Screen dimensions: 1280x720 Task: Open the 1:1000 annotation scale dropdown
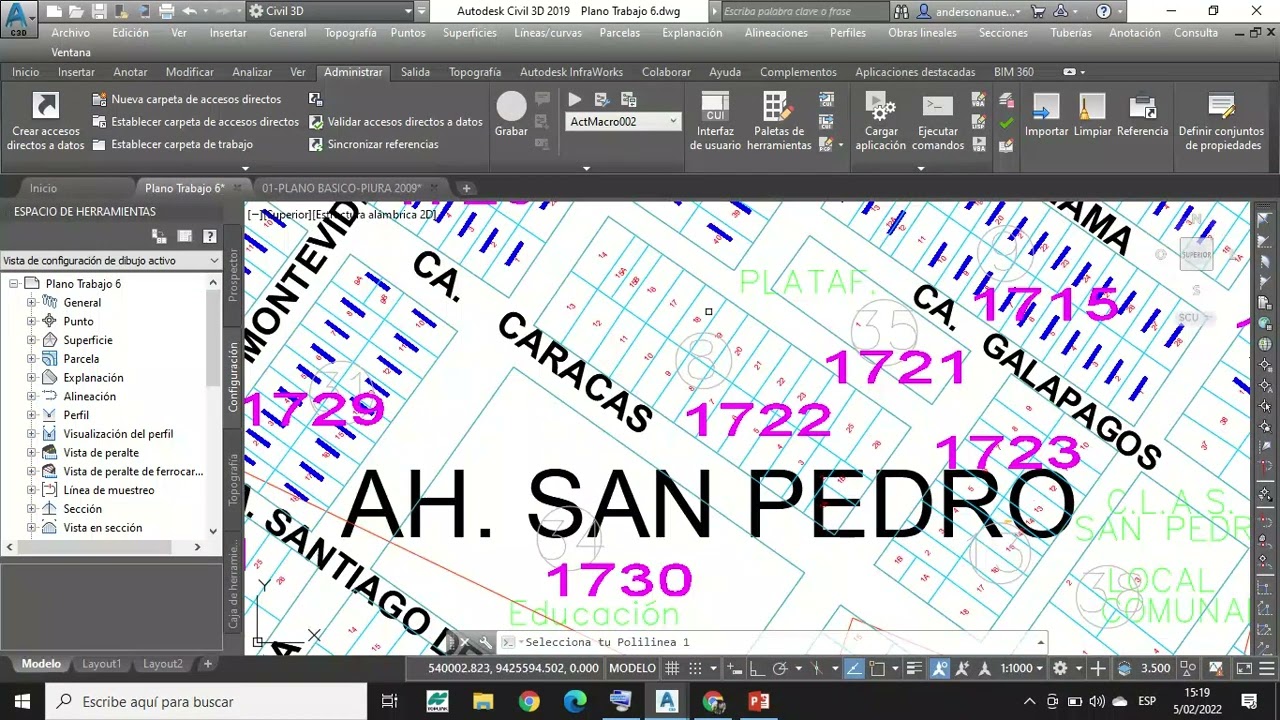(1023, 668)
